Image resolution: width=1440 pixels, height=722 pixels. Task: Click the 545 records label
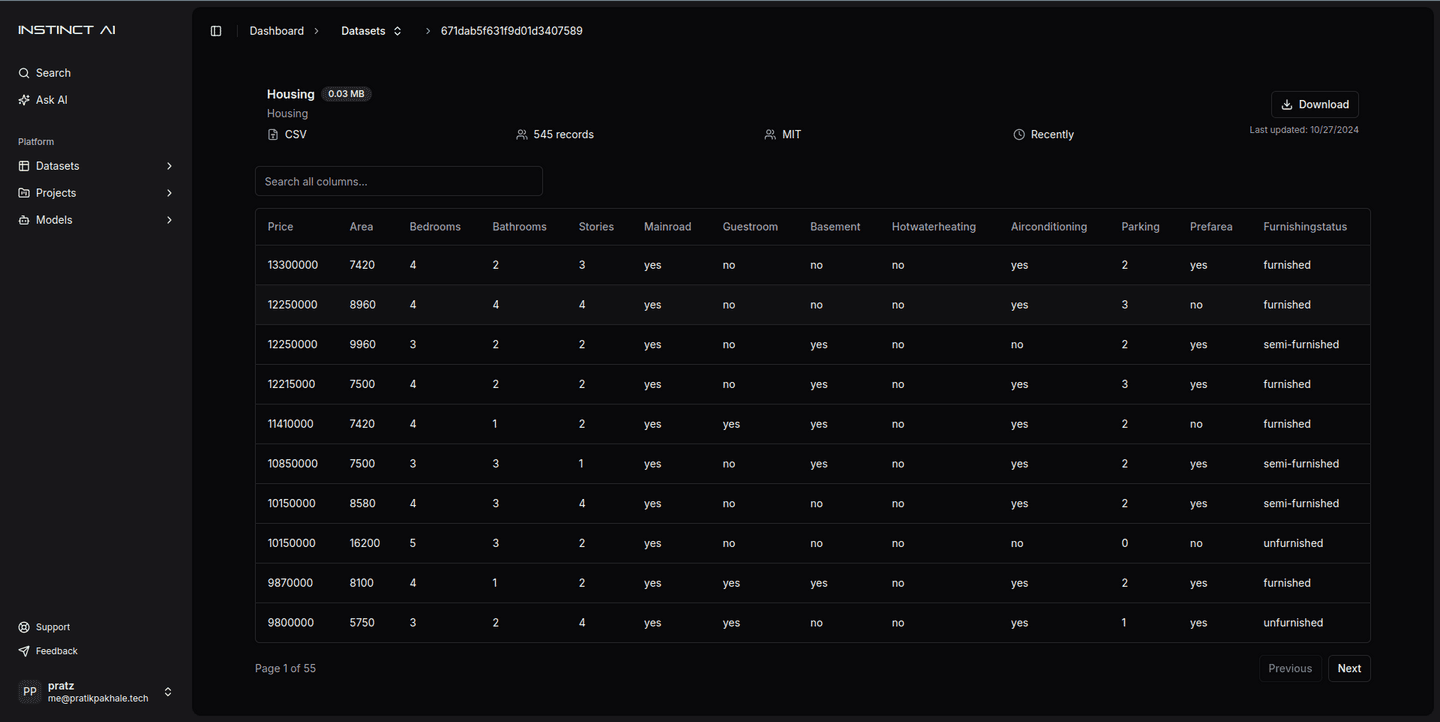point(563,134)
